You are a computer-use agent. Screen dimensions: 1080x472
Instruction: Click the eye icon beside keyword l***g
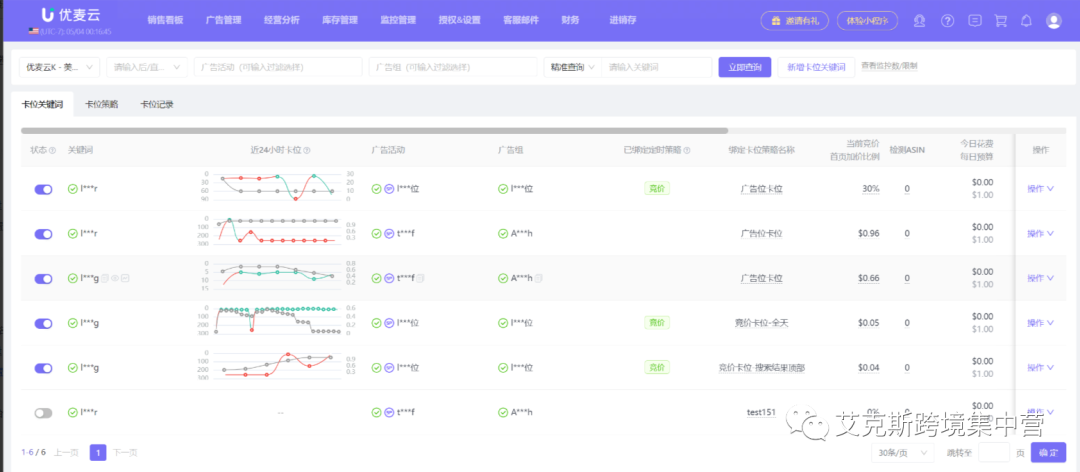(x=116, y=278)
